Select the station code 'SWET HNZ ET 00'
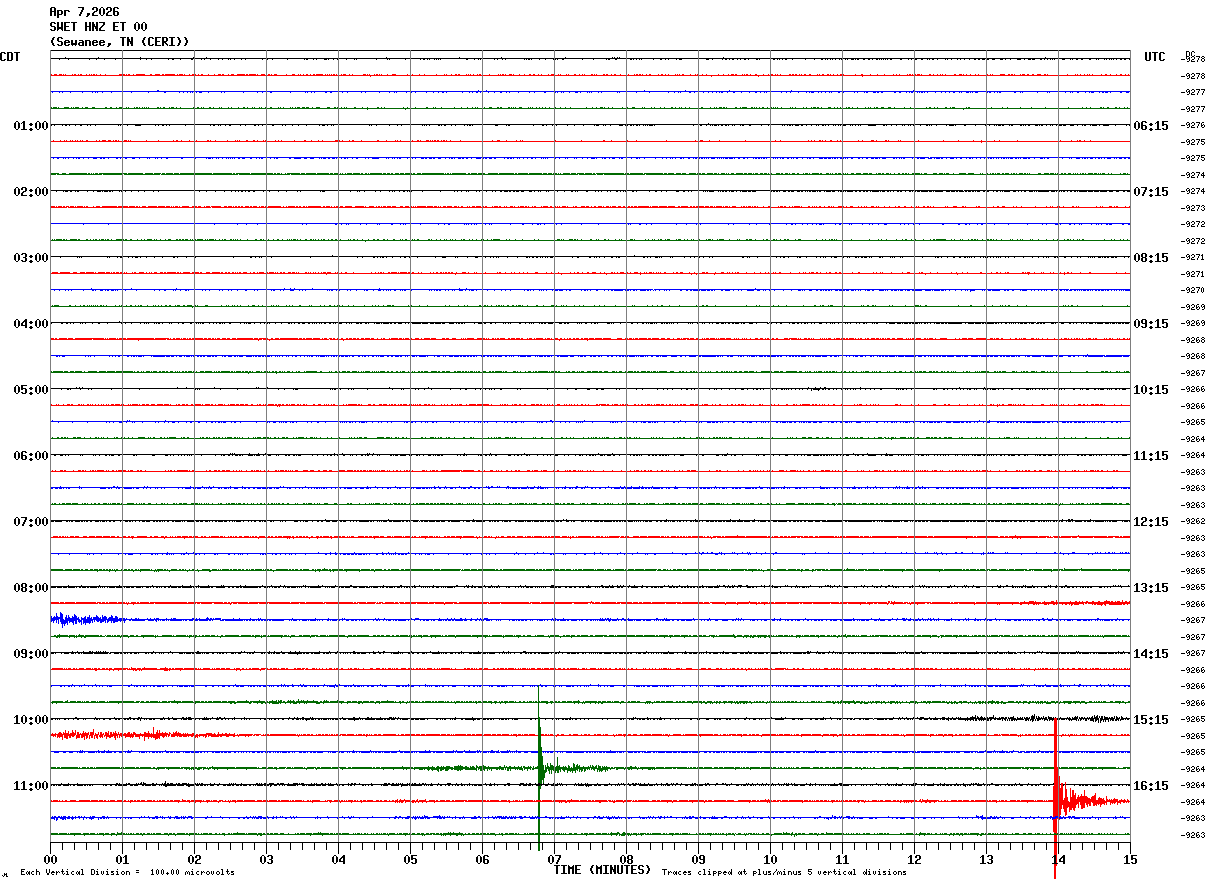This screenshot has height=886, width=1210. 98,27
